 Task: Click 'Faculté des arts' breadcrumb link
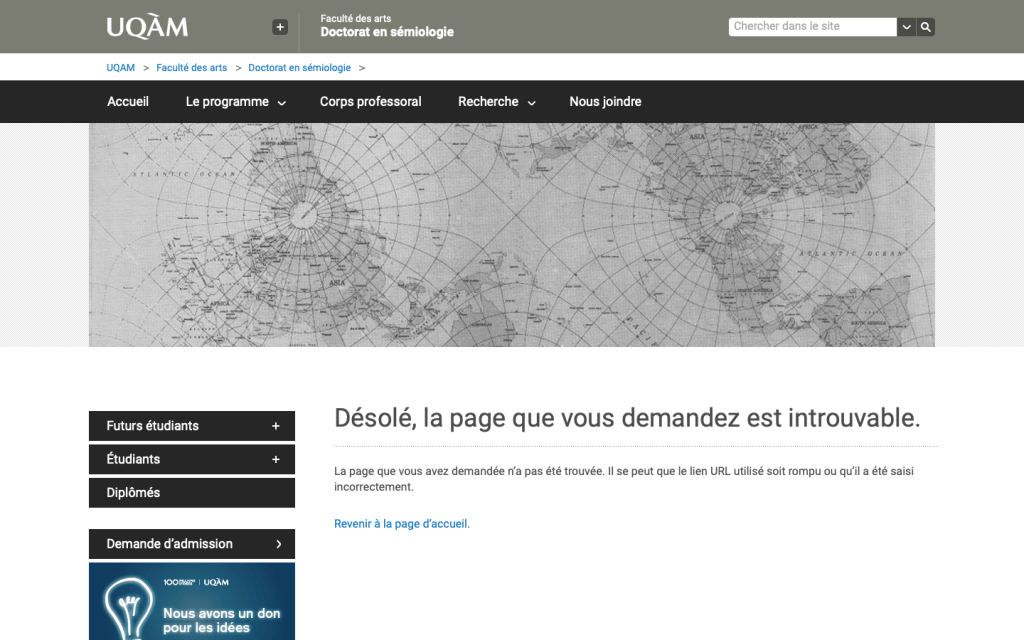click(x=192, y=68)
